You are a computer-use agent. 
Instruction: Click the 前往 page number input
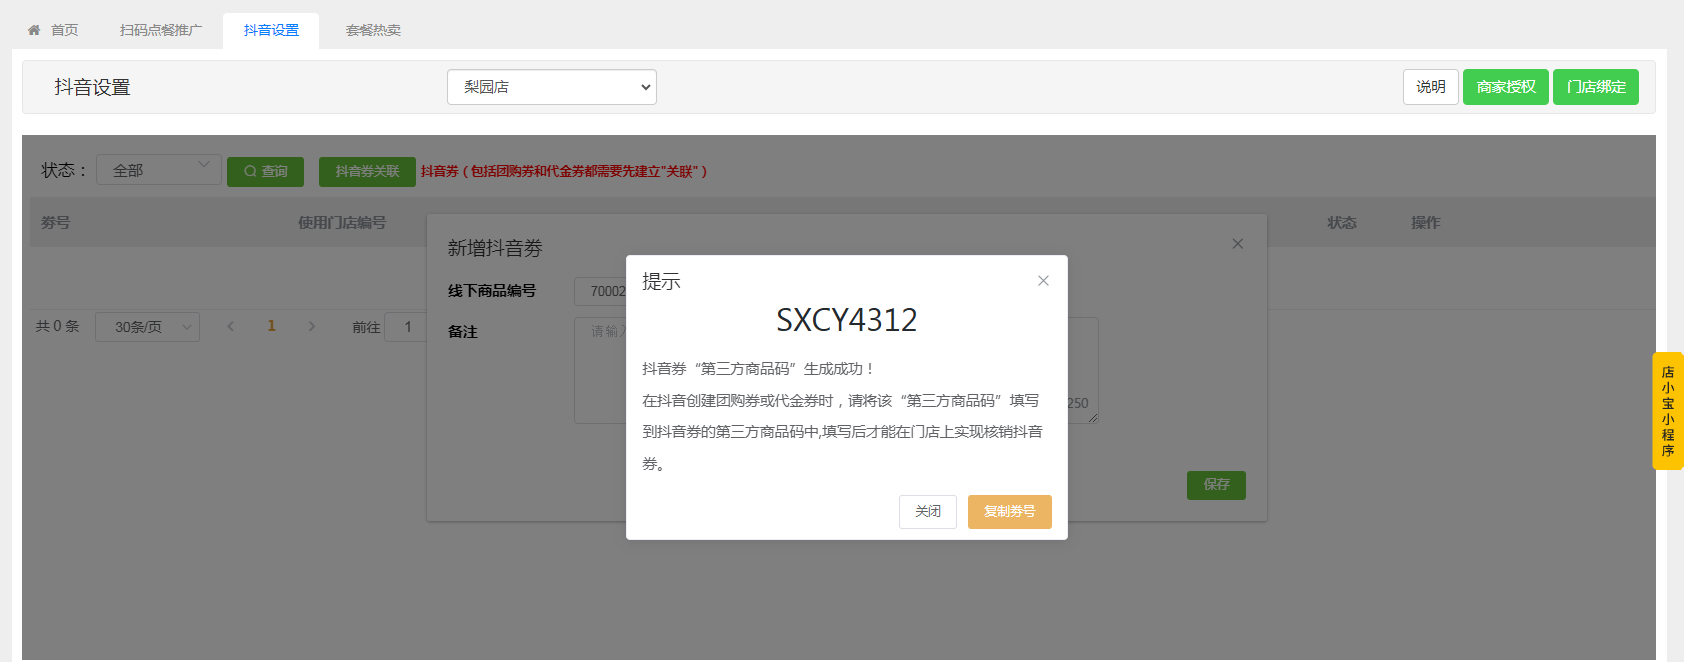pyautogui.click(x=406, y=327)
